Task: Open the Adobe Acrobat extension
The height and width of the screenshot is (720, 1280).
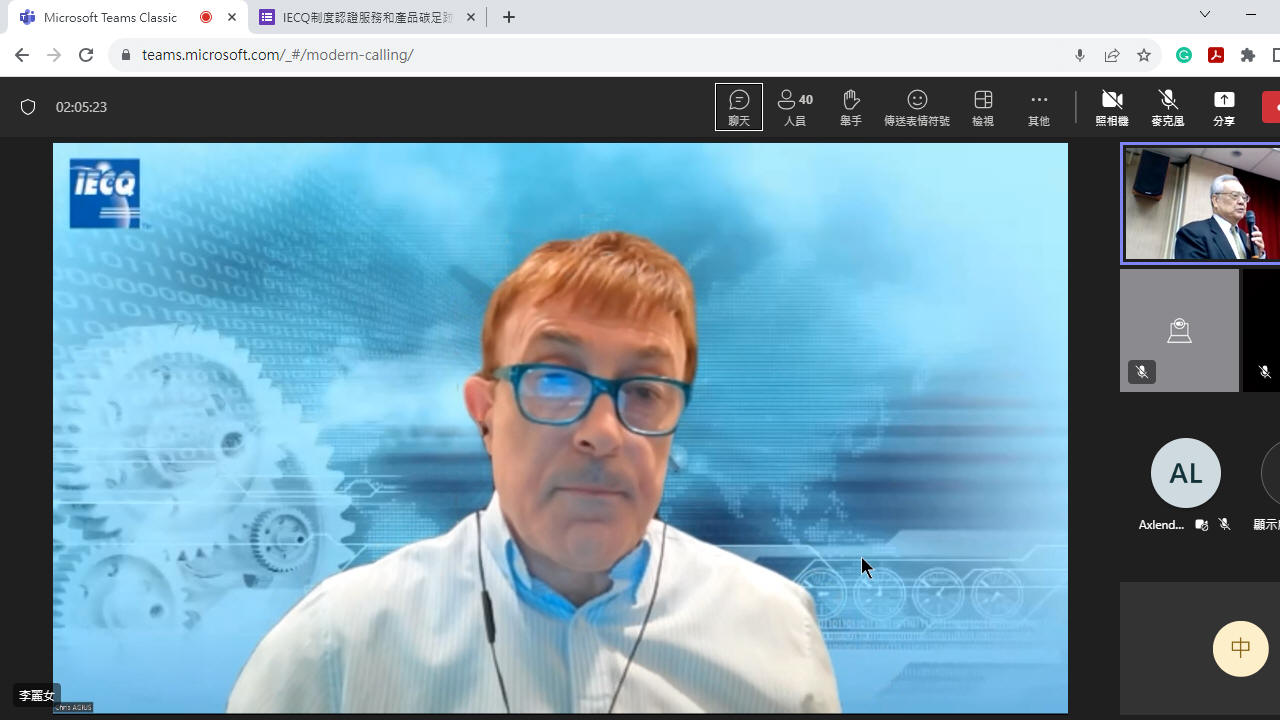Action: (x=1216, y=55)
